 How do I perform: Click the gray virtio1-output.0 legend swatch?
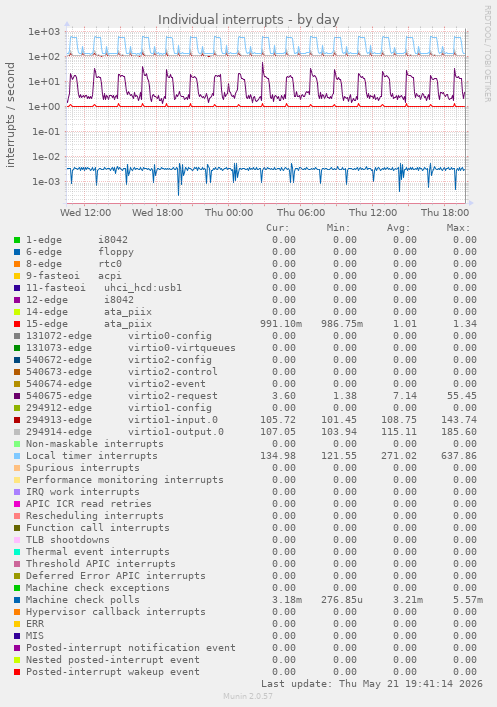pos(17,432)
